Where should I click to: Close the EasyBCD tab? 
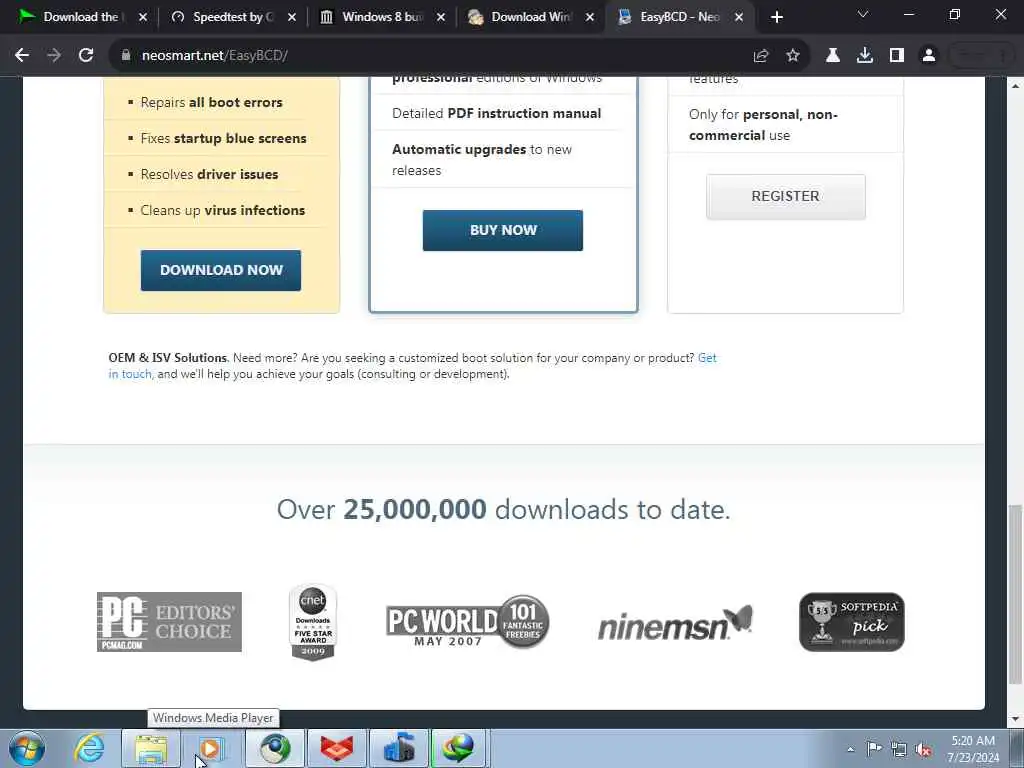tap(739, 17)
